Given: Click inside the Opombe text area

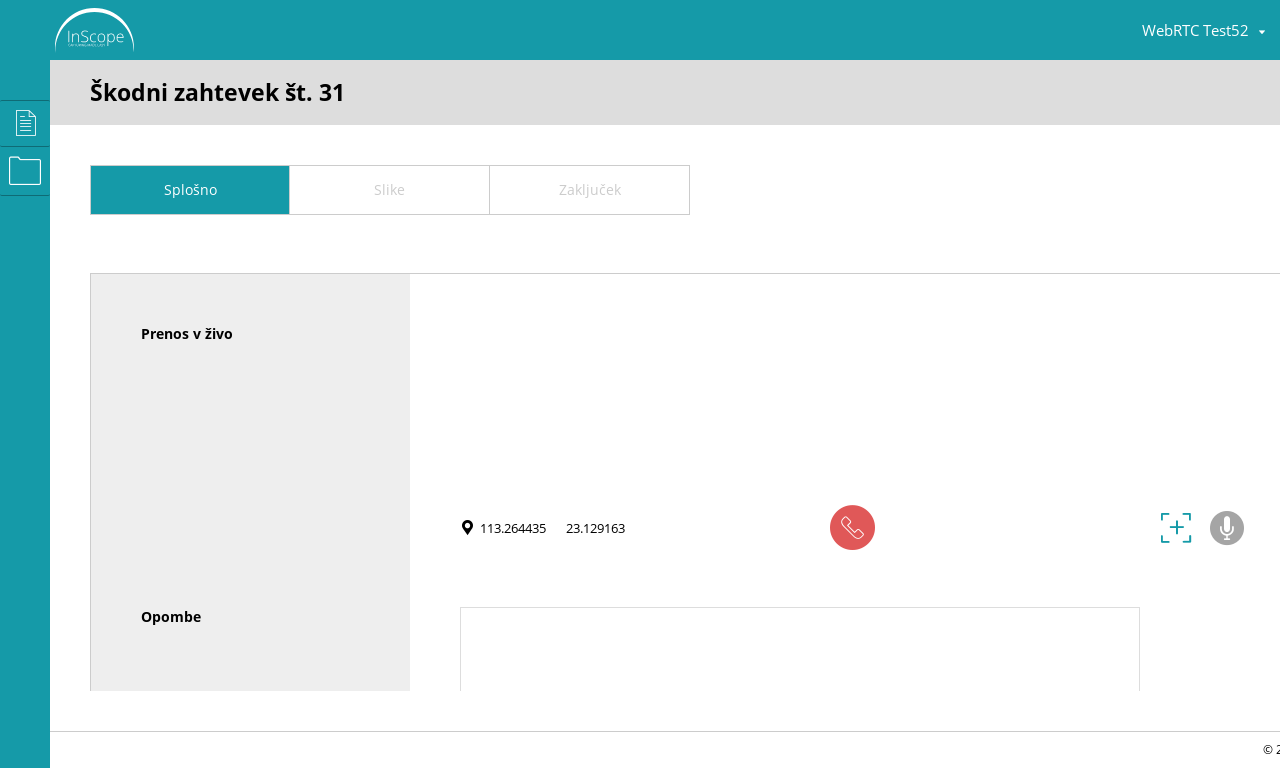Looking at the screenshot, I should coord(800,649).
